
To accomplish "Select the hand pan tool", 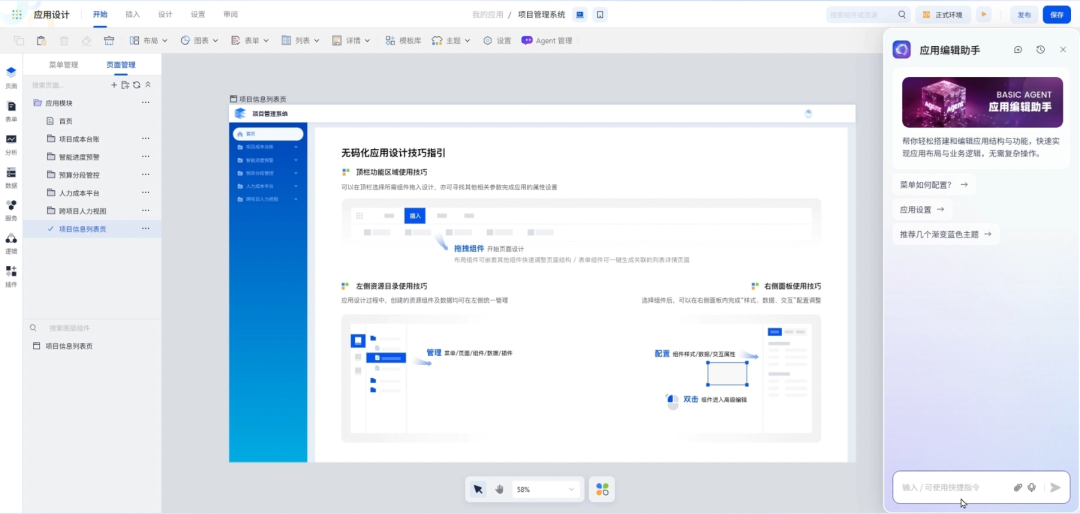I will [499, 489].
